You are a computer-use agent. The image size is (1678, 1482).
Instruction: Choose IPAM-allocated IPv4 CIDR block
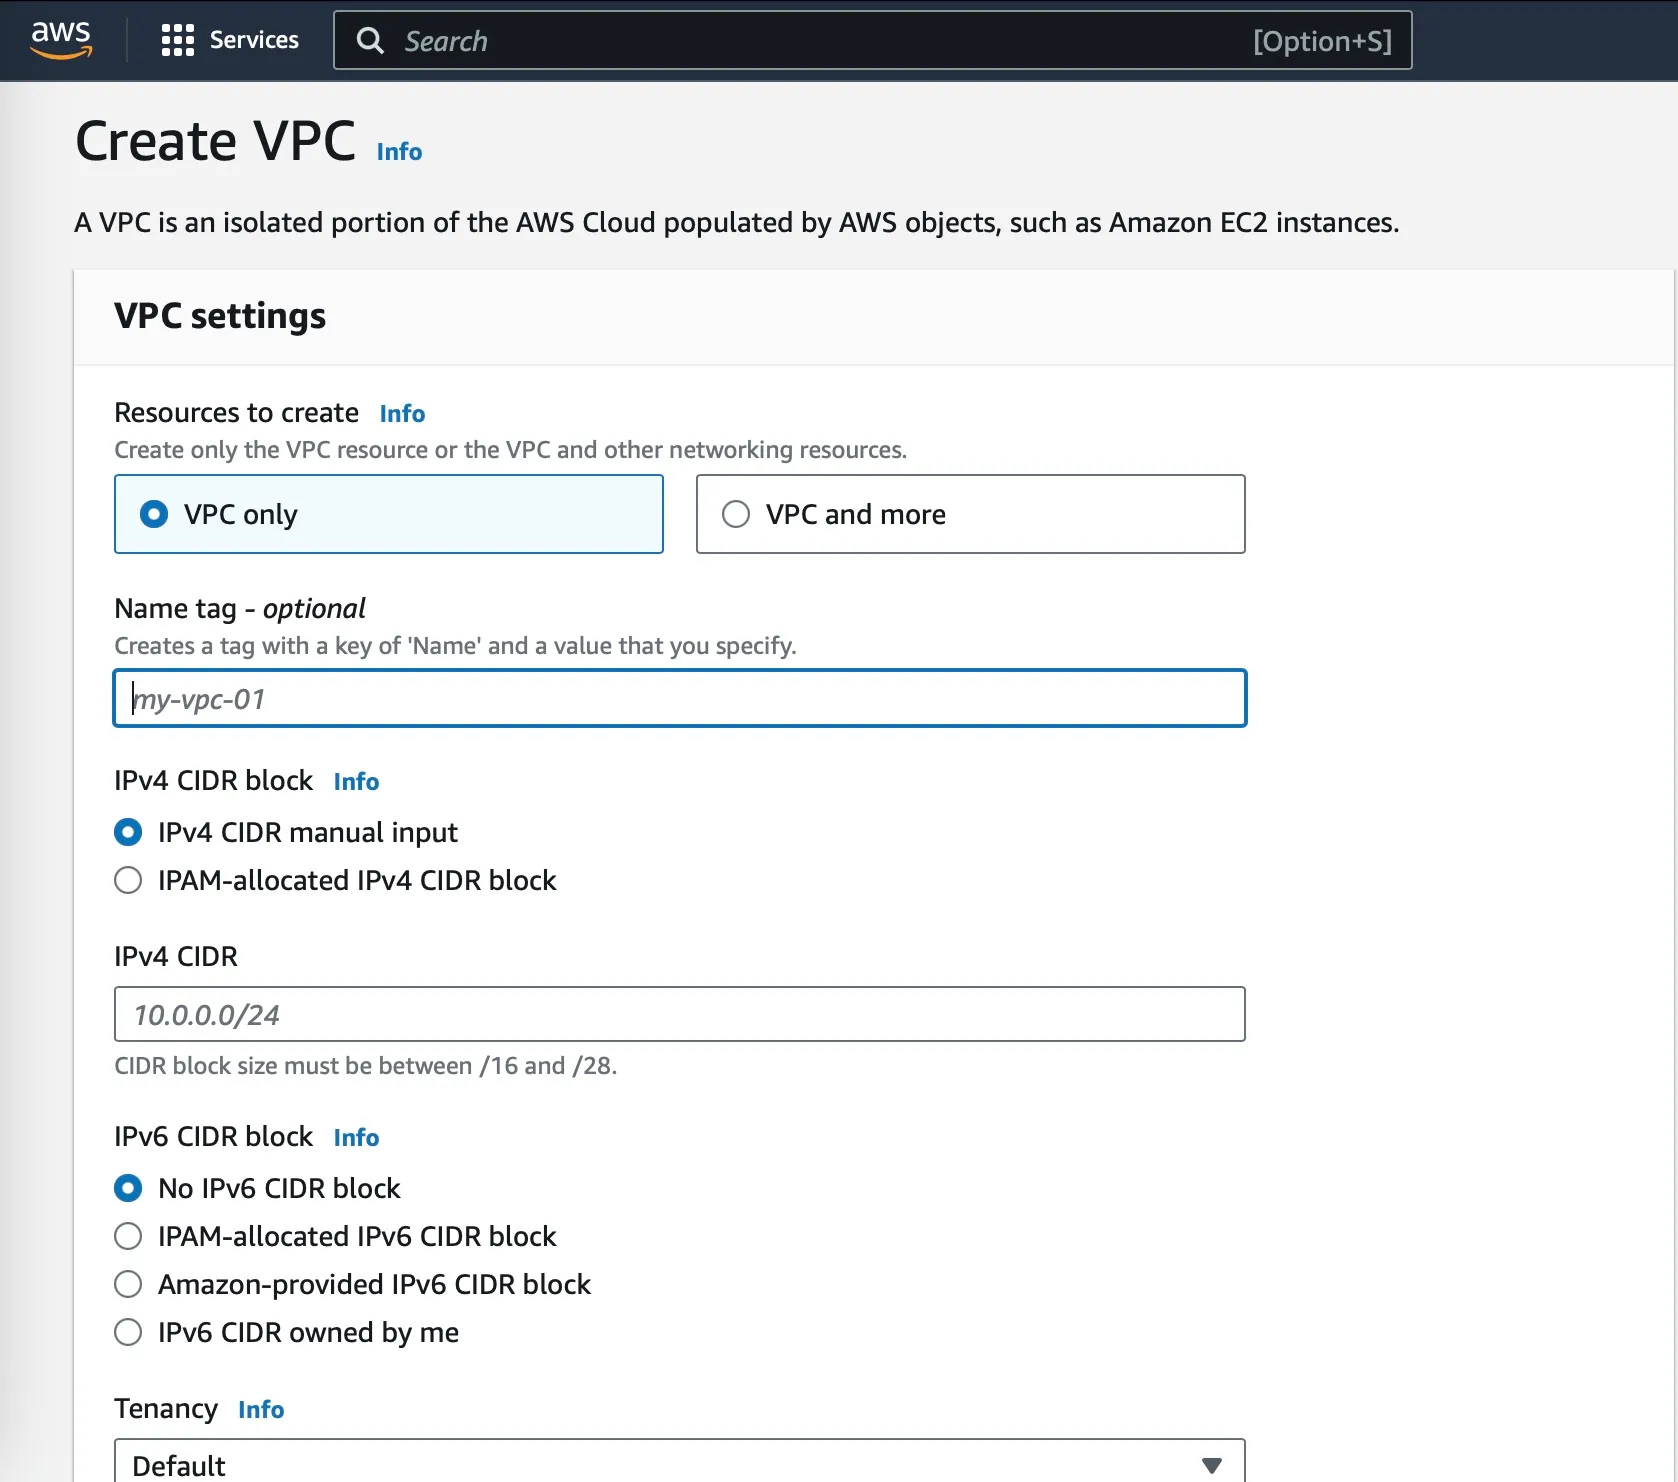point(128,880)
